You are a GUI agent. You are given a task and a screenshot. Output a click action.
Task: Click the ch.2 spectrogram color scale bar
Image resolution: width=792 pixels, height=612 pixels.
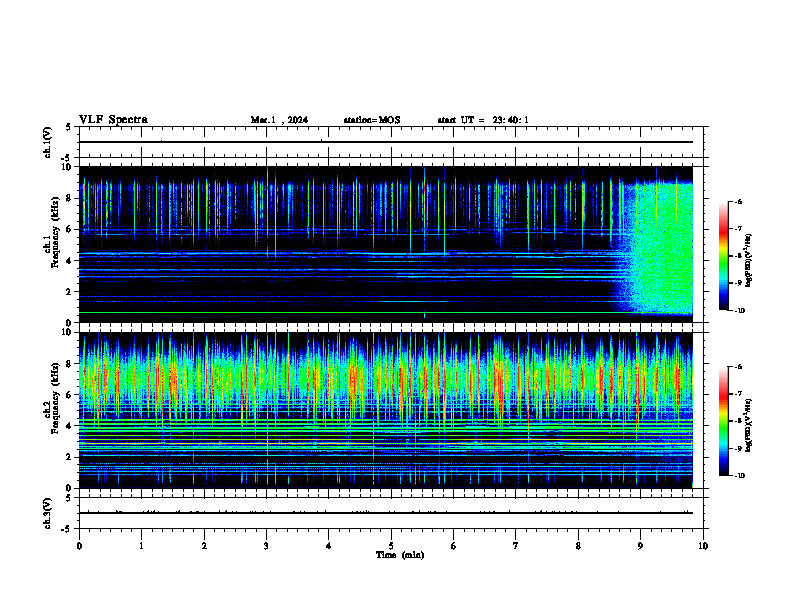[724, 421]
